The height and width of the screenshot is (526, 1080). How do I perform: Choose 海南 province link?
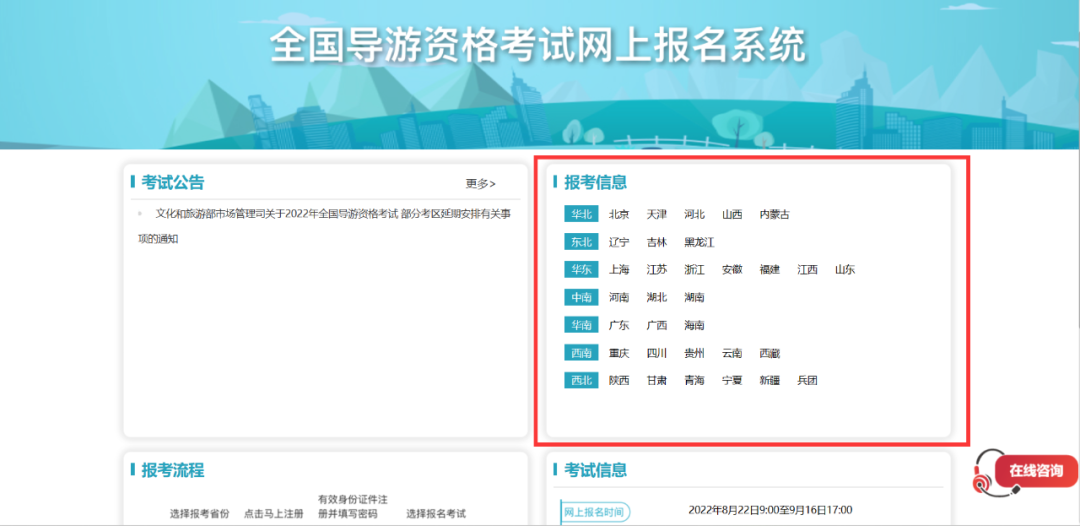pos(694,325)
